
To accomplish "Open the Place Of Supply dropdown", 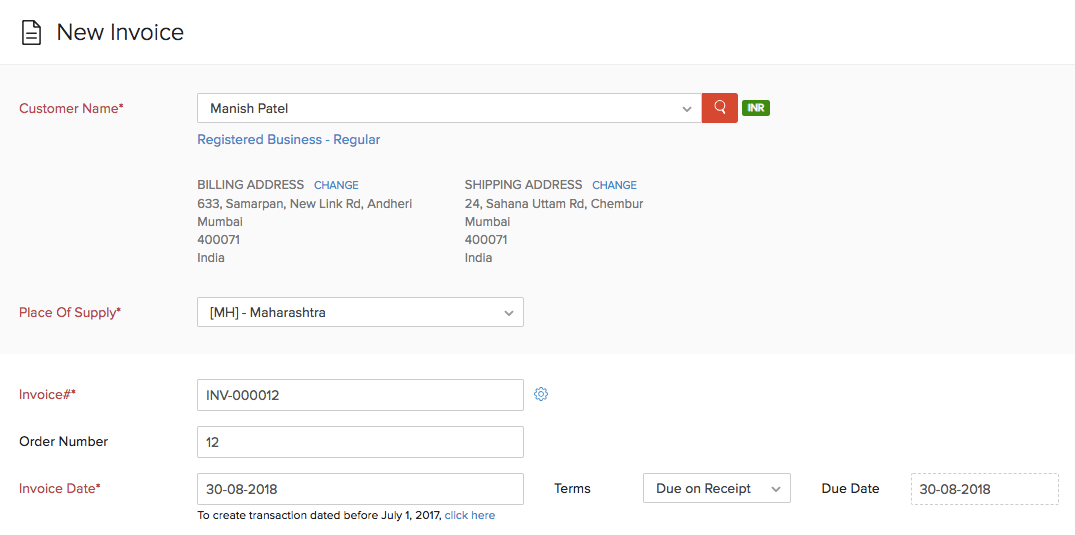I will [x=360, y=312].
